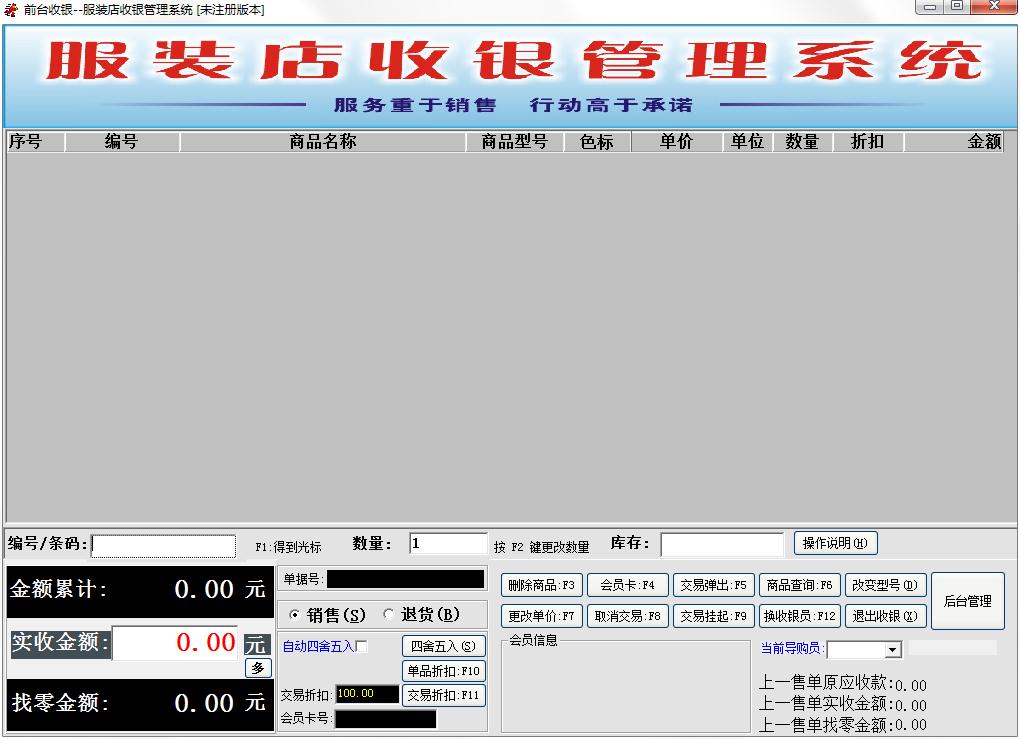Click 退出收银(X) button
Image resolution: width=1020 pixels, height=739 pixels.
coord(885,616)
